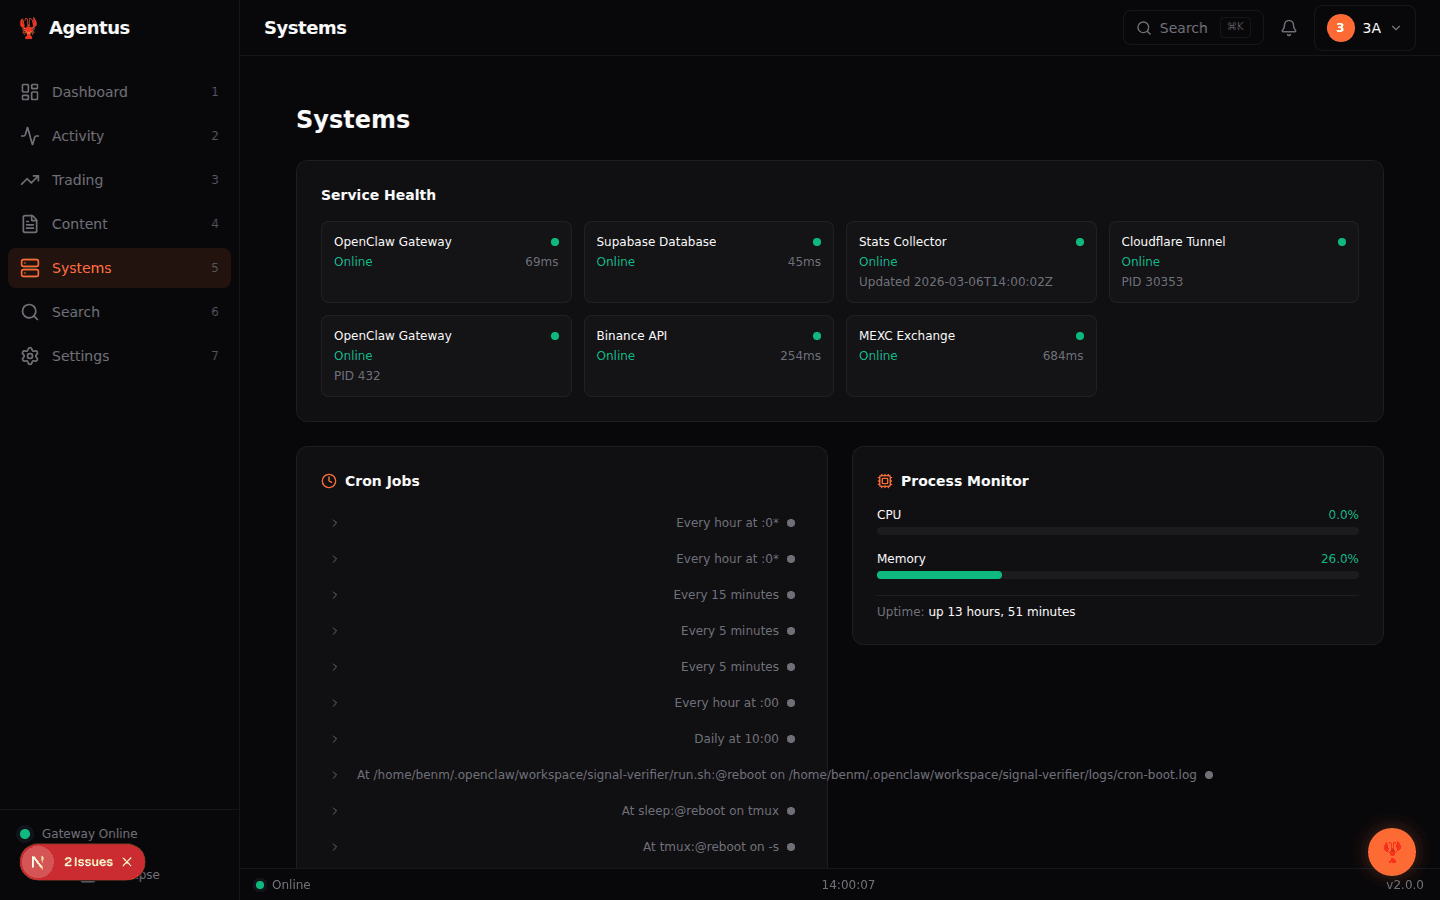Click the floating lobster action button
Screen dimensions: 1440x900
coord(1392,852)
